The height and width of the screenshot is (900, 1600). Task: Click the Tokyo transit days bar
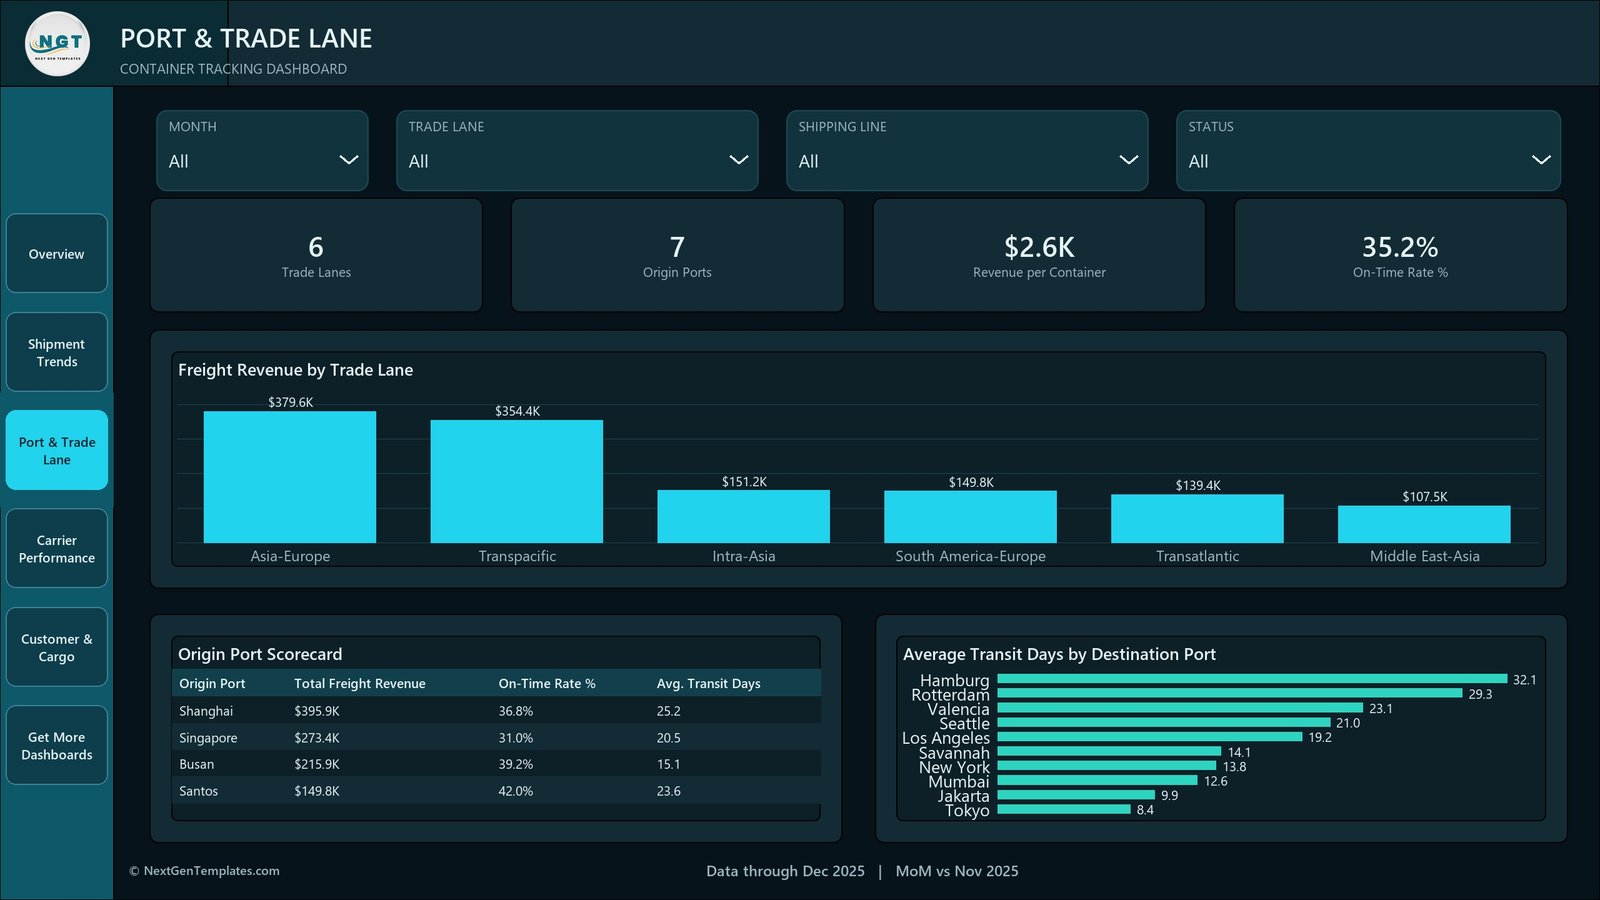click(1064, 809)
